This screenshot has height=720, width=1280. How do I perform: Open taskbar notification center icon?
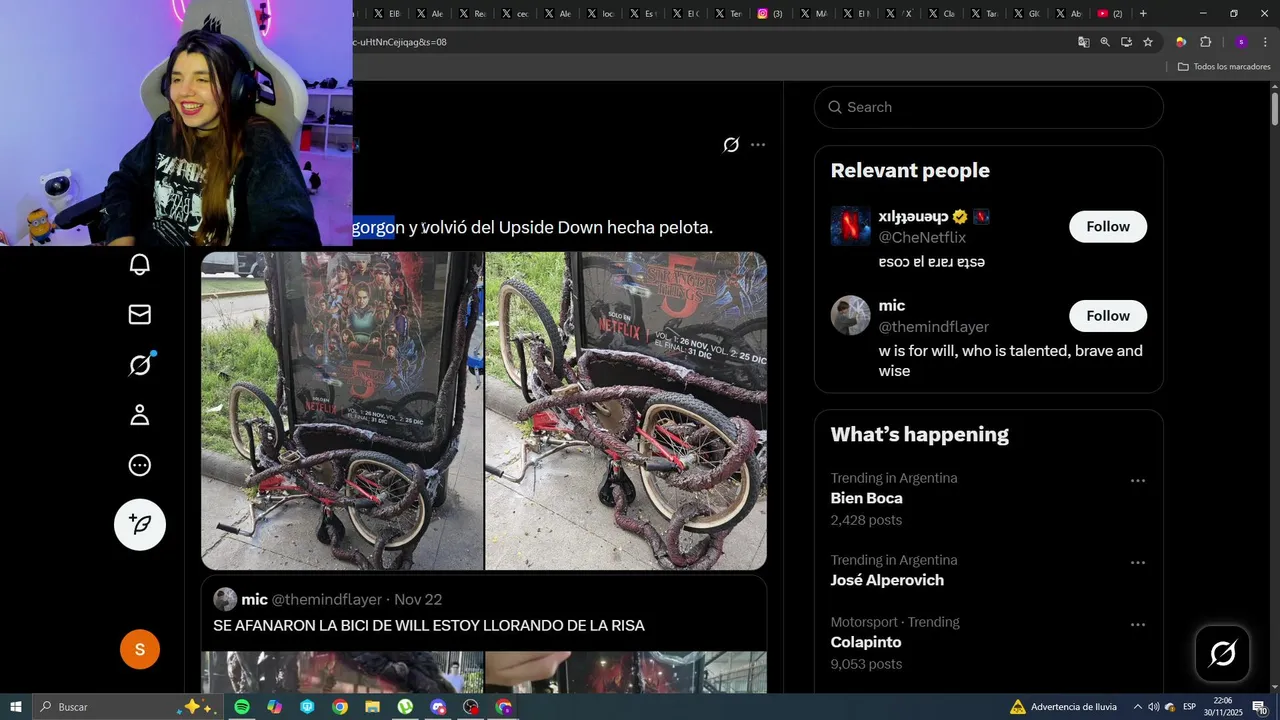pos(1260,707)
